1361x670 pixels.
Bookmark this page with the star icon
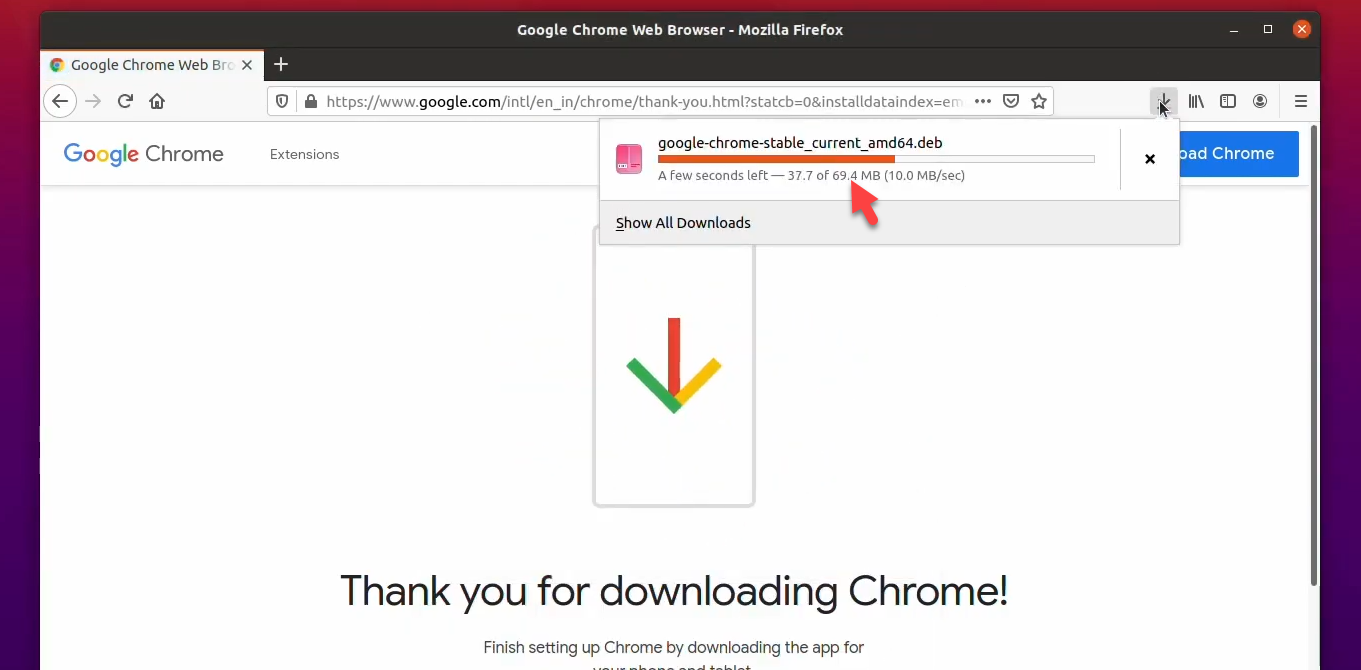pyautogui.click(x=1039, y=101)
